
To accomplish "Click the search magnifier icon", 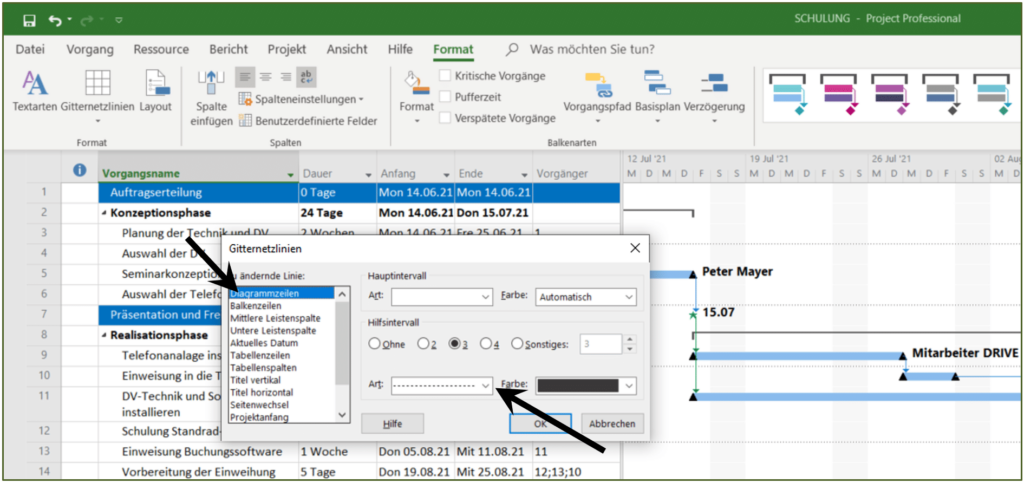I will [x=513, y=50].
